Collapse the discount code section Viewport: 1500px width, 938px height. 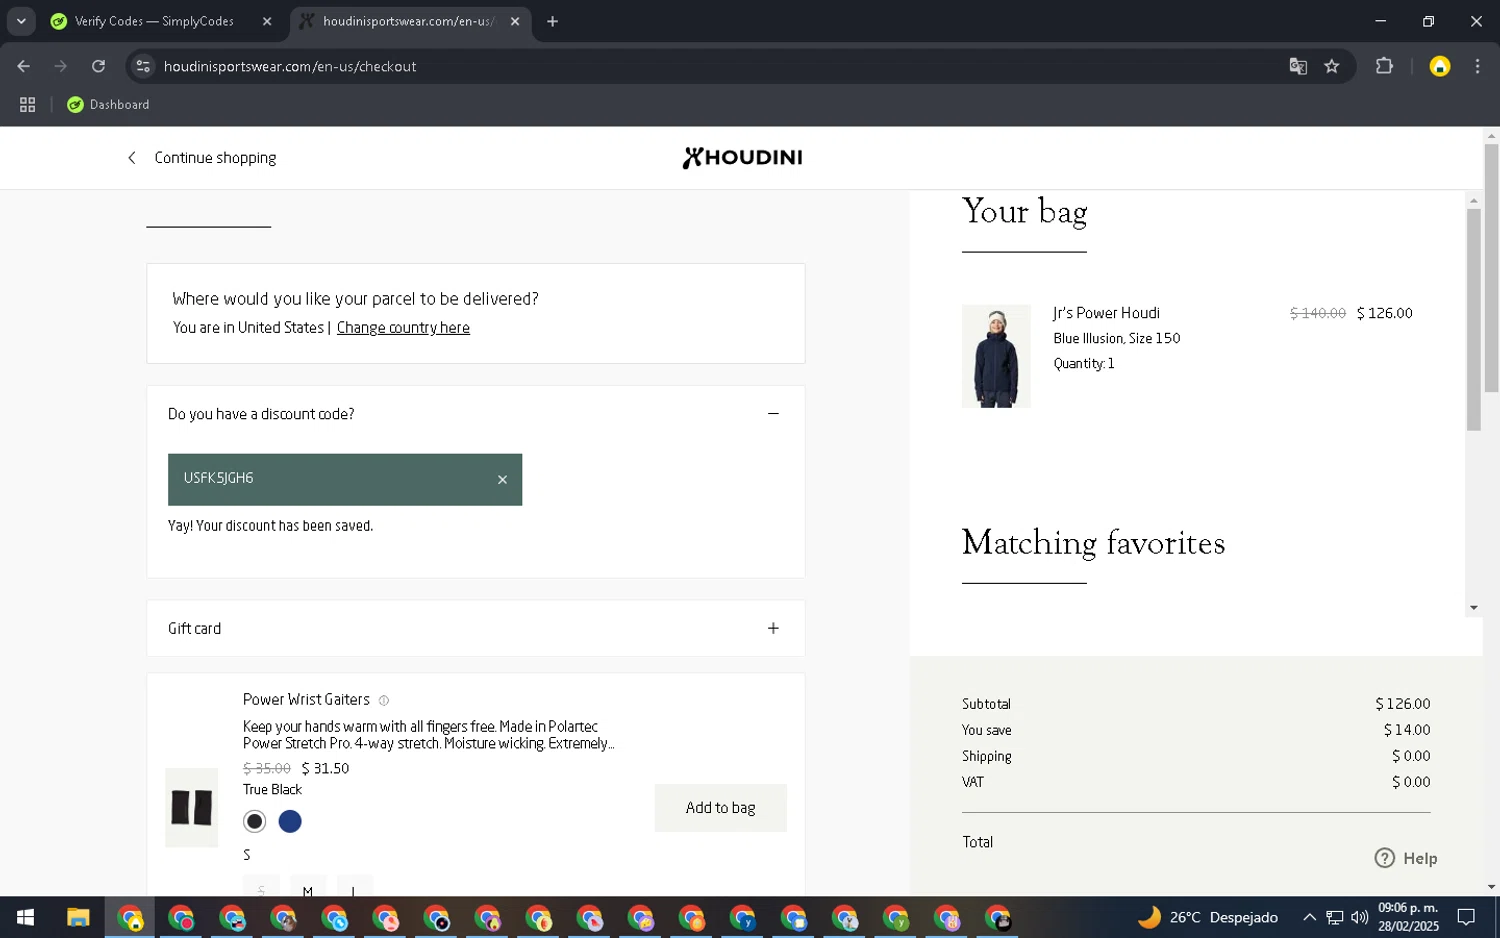[773, 414]
